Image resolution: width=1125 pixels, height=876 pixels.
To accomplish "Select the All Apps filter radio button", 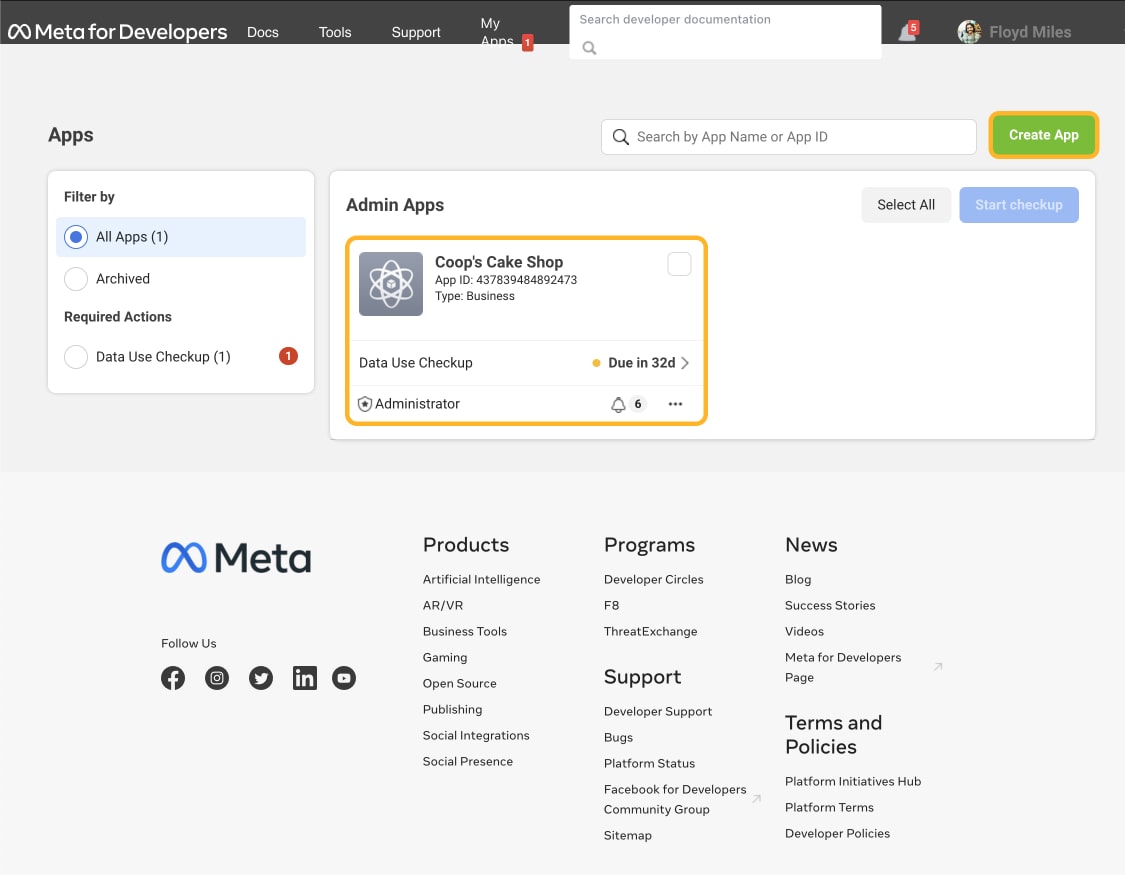I will (75, 237).
